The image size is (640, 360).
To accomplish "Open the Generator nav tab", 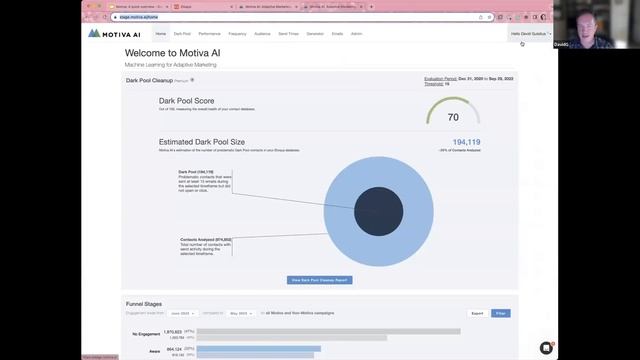I will coord(315,34).
